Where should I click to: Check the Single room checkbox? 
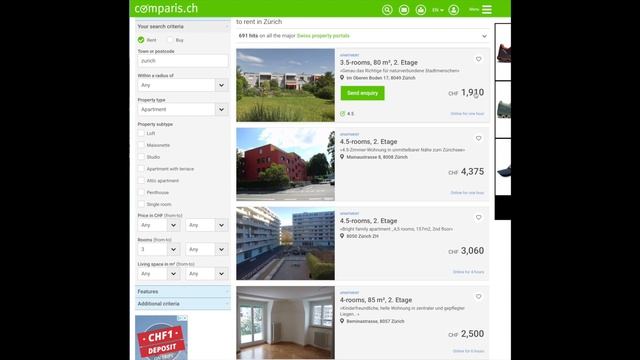pyautogui.click(x=141, y=204)
